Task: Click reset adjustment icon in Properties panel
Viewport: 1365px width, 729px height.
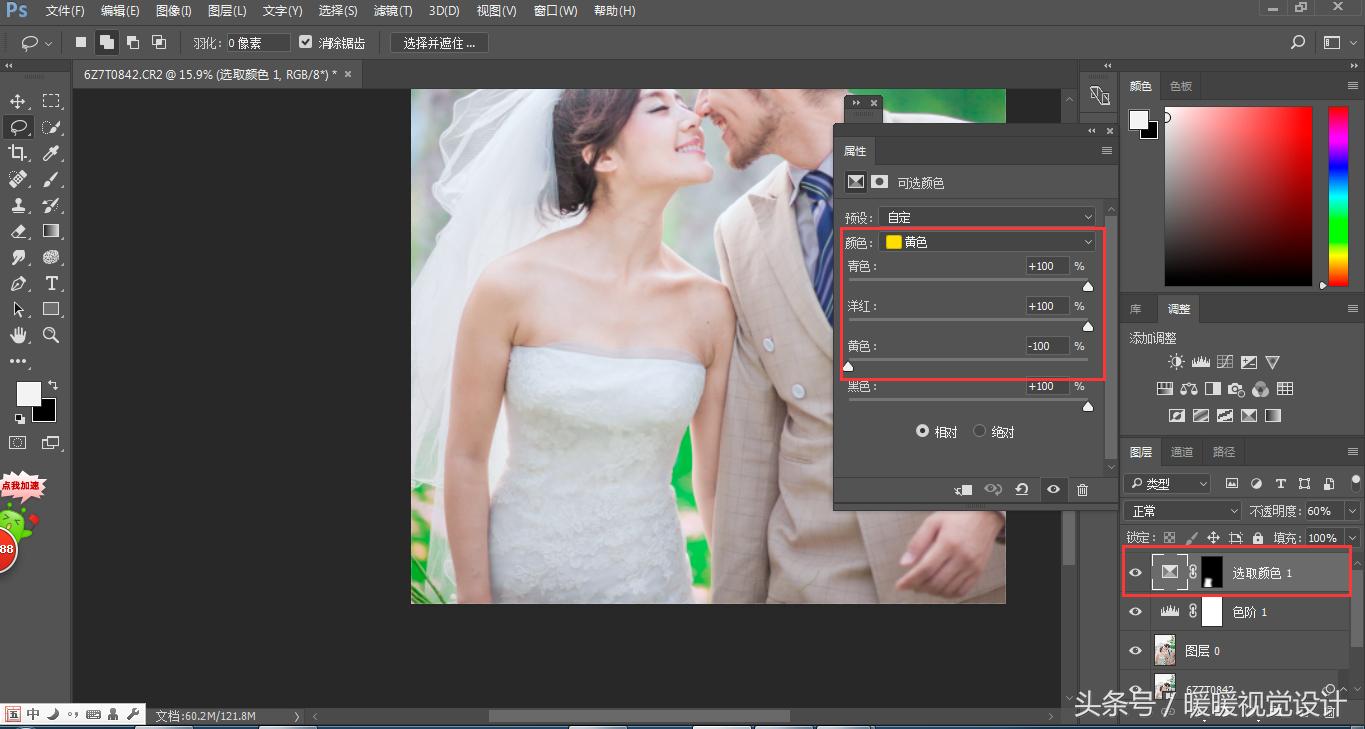Action: (1021, 490)
